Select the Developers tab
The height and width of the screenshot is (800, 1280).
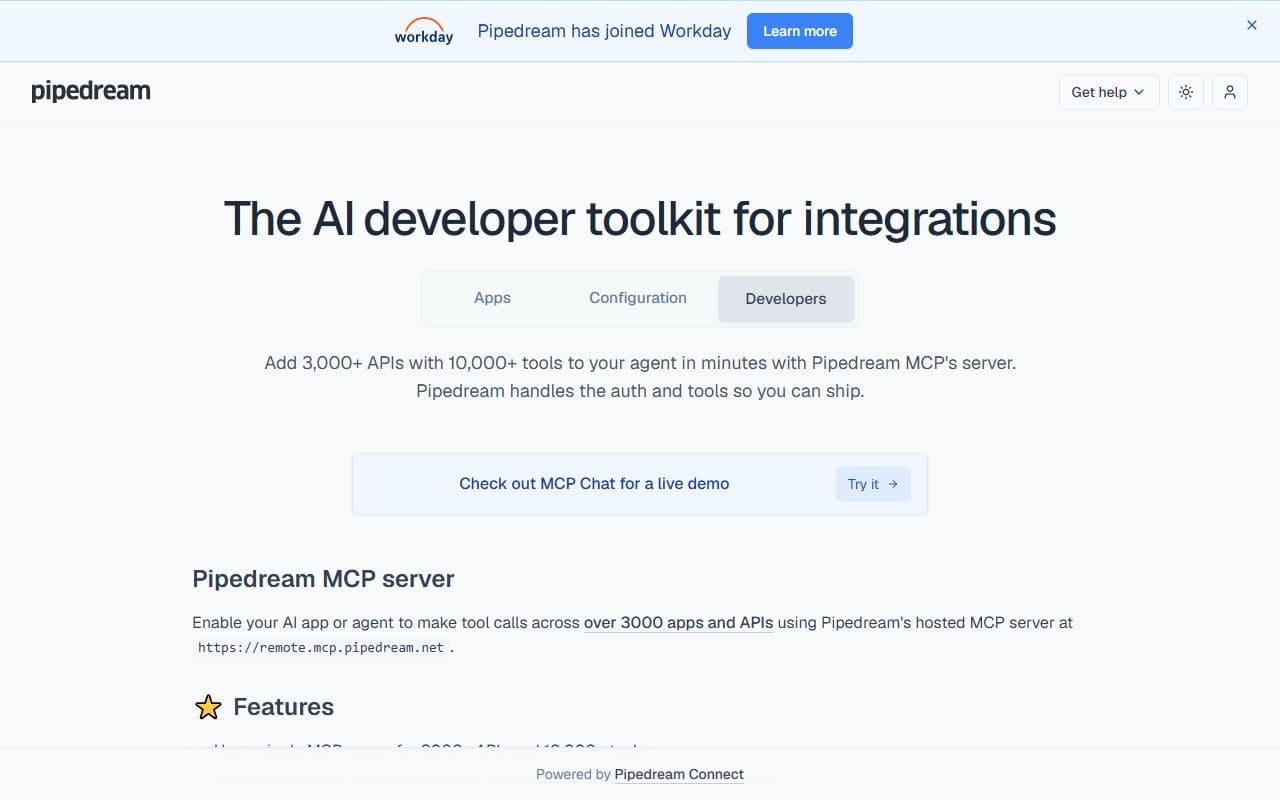click(786, 299)
